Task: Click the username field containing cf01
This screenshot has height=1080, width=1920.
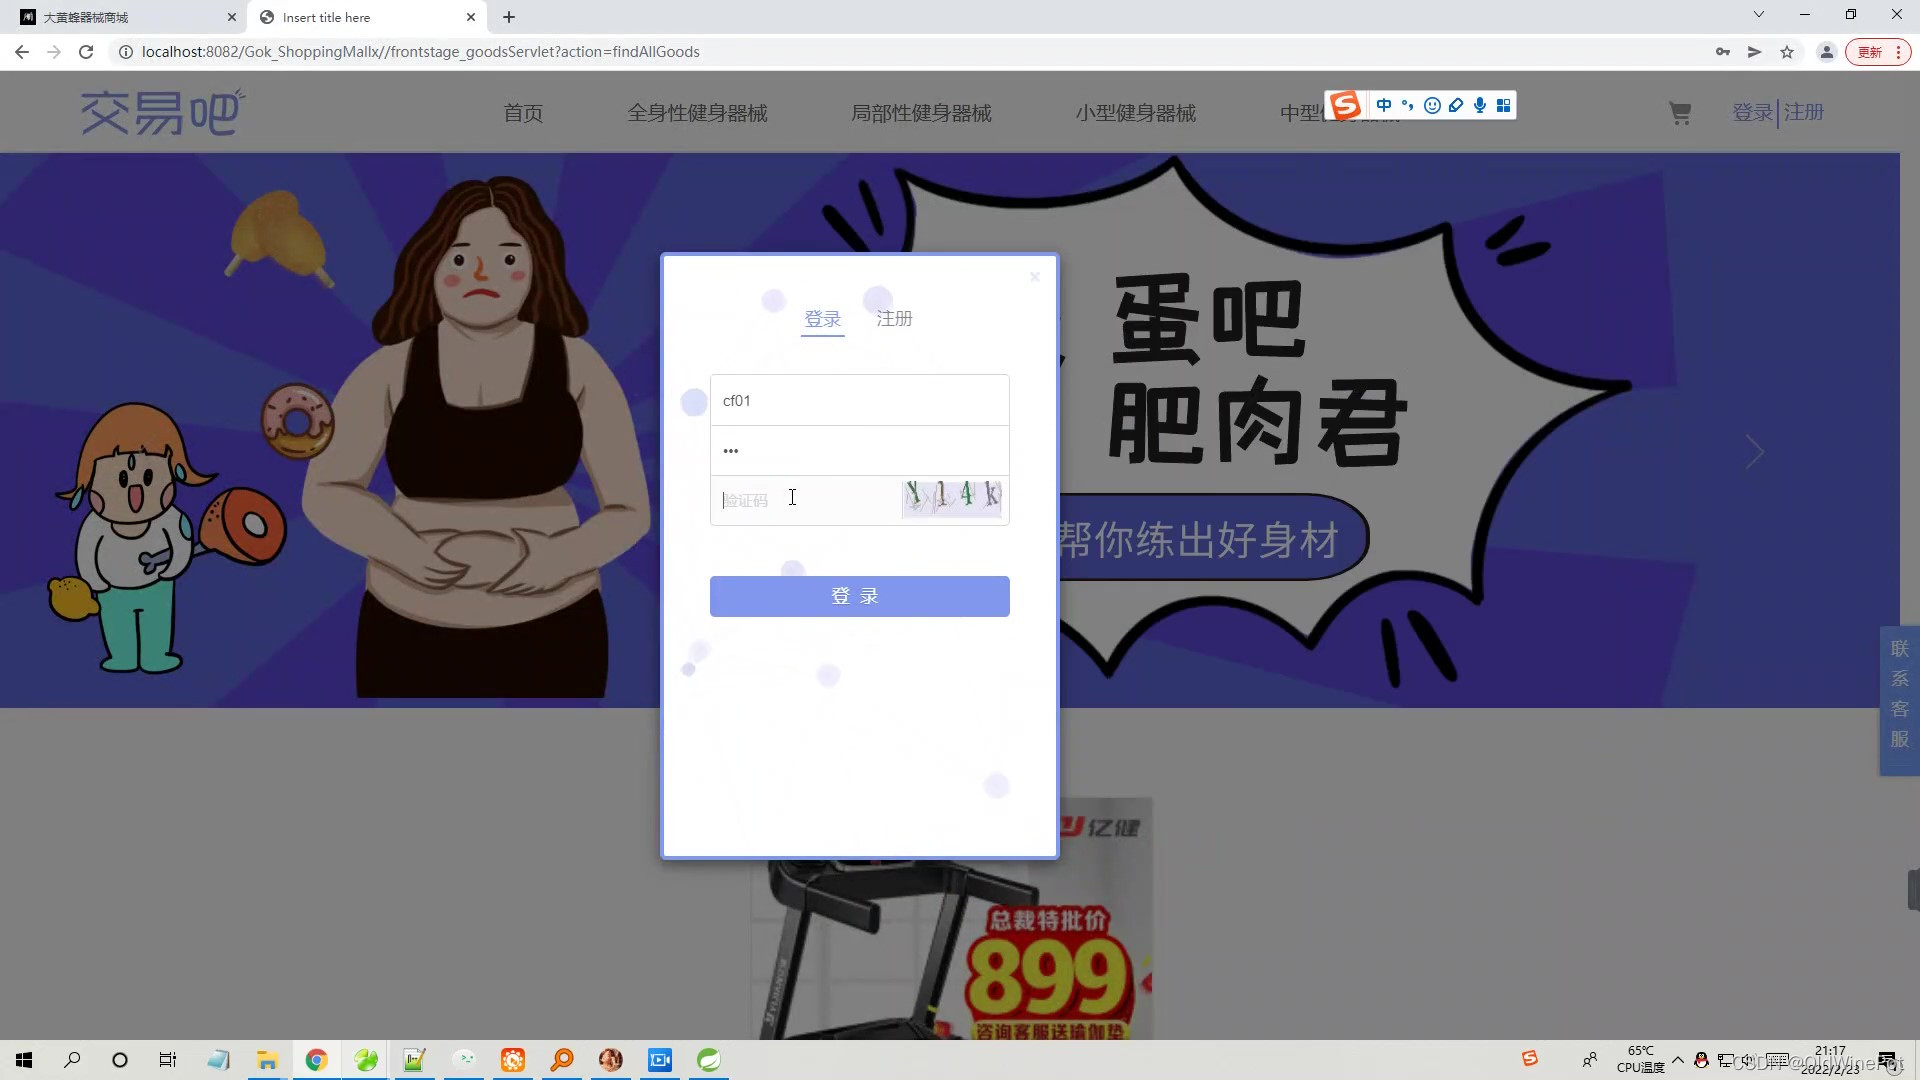Action: (x=859, y=401)
